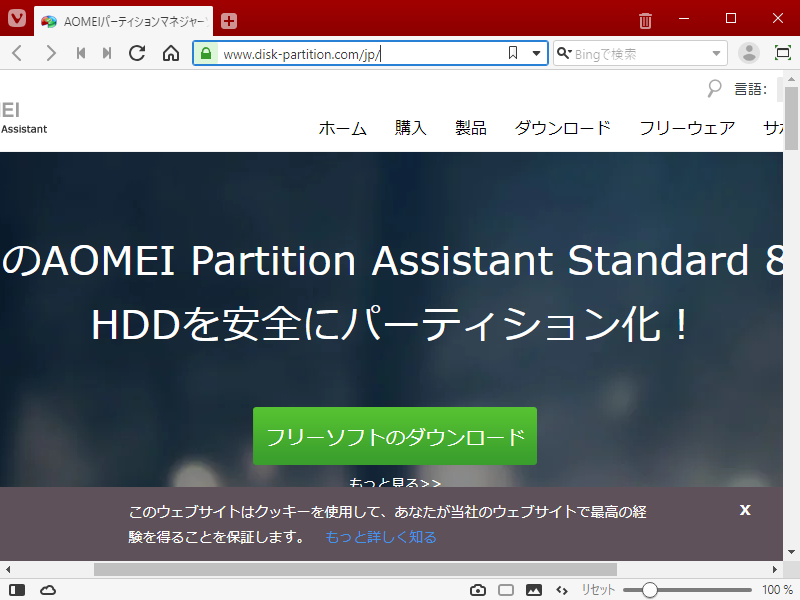Toggle tab tiling icon
The height and width of the screenshot is (600, 800).
pyautogui.click(x=506, y=590)
